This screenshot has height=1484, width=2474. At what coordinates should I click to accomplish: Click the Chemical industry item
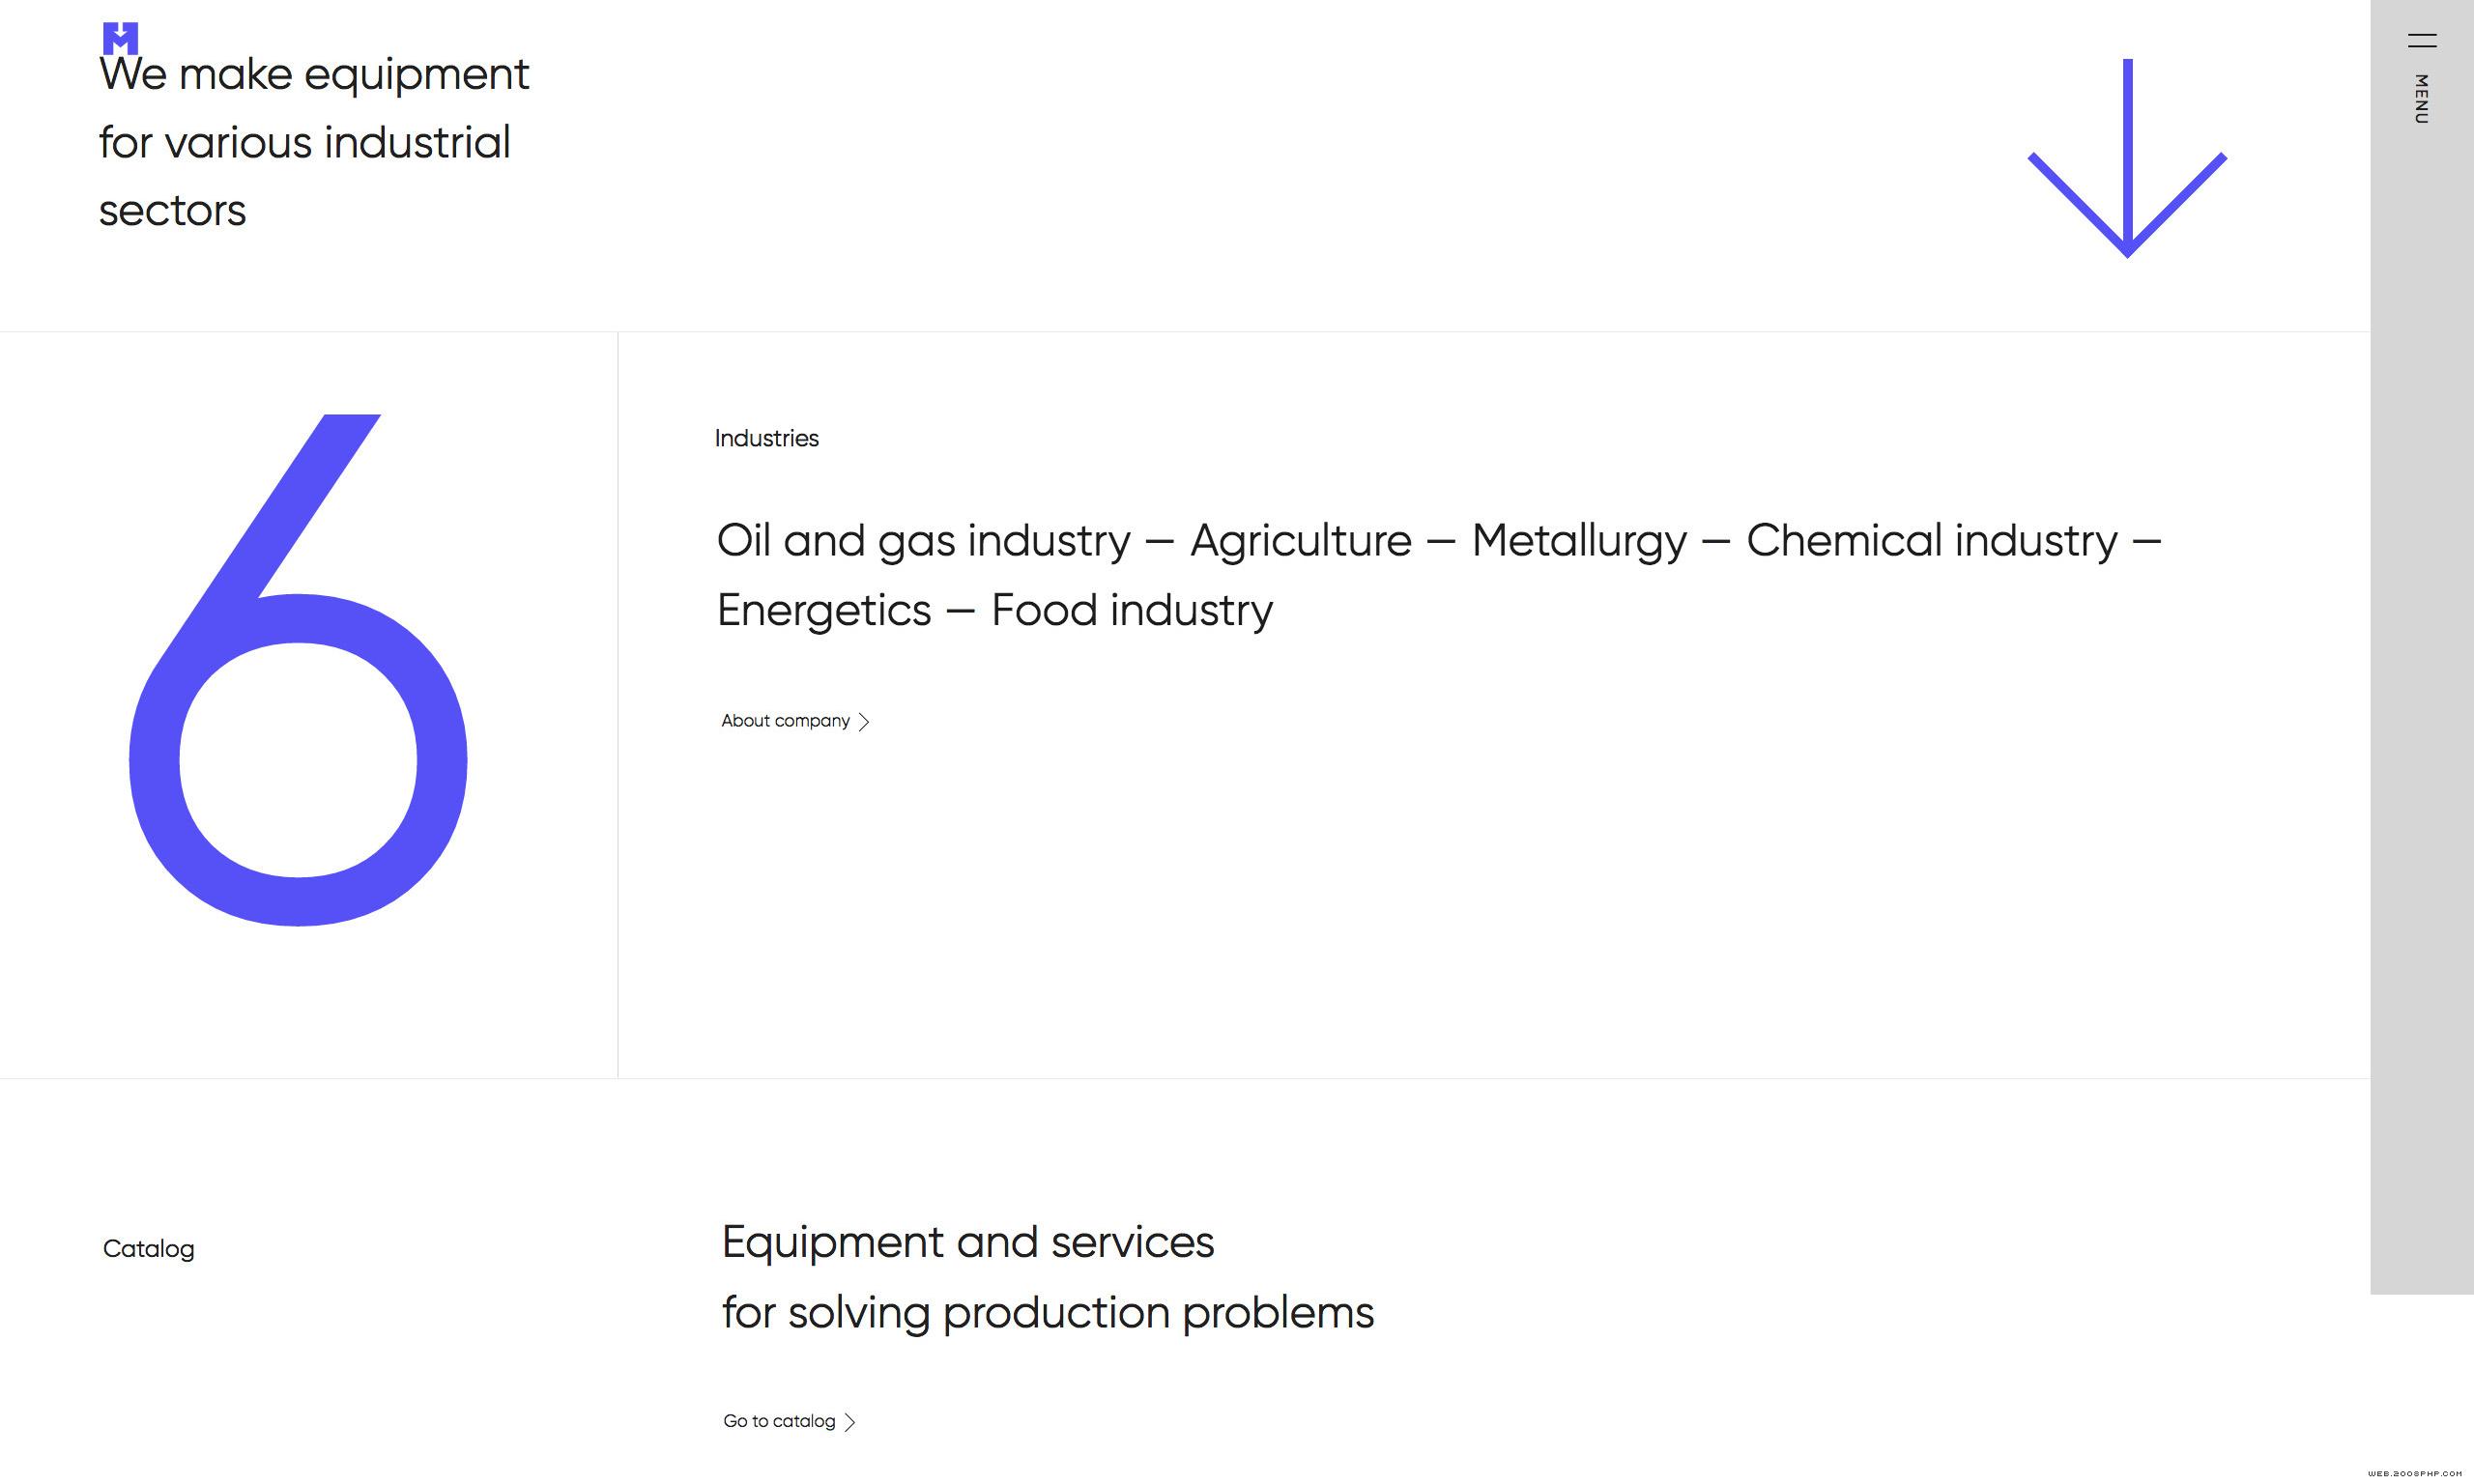(x=1932, y=541)
